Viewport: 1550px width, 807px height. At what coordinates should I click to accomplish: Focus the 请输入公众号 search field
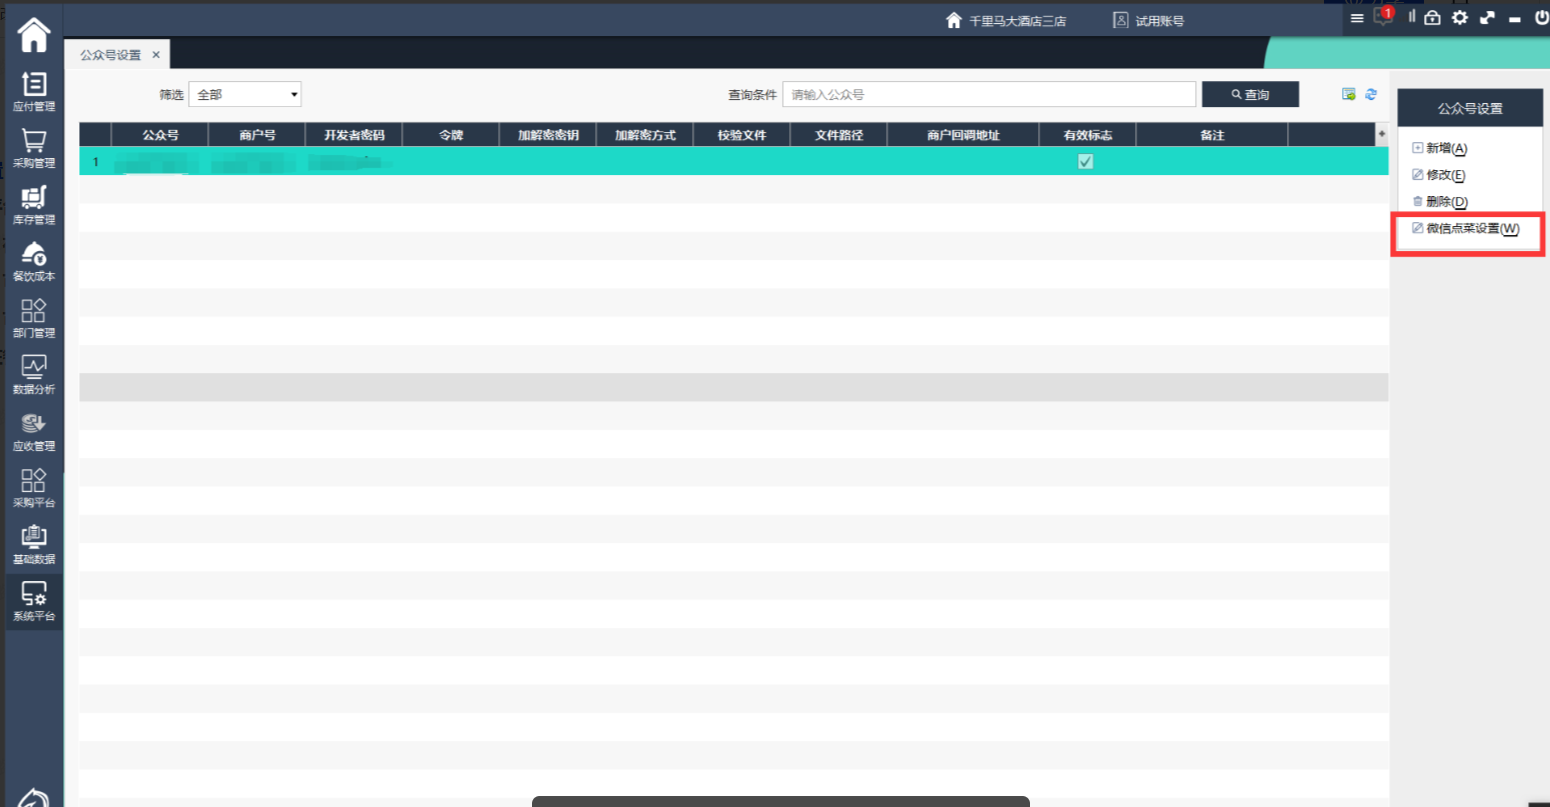[988, 94]
